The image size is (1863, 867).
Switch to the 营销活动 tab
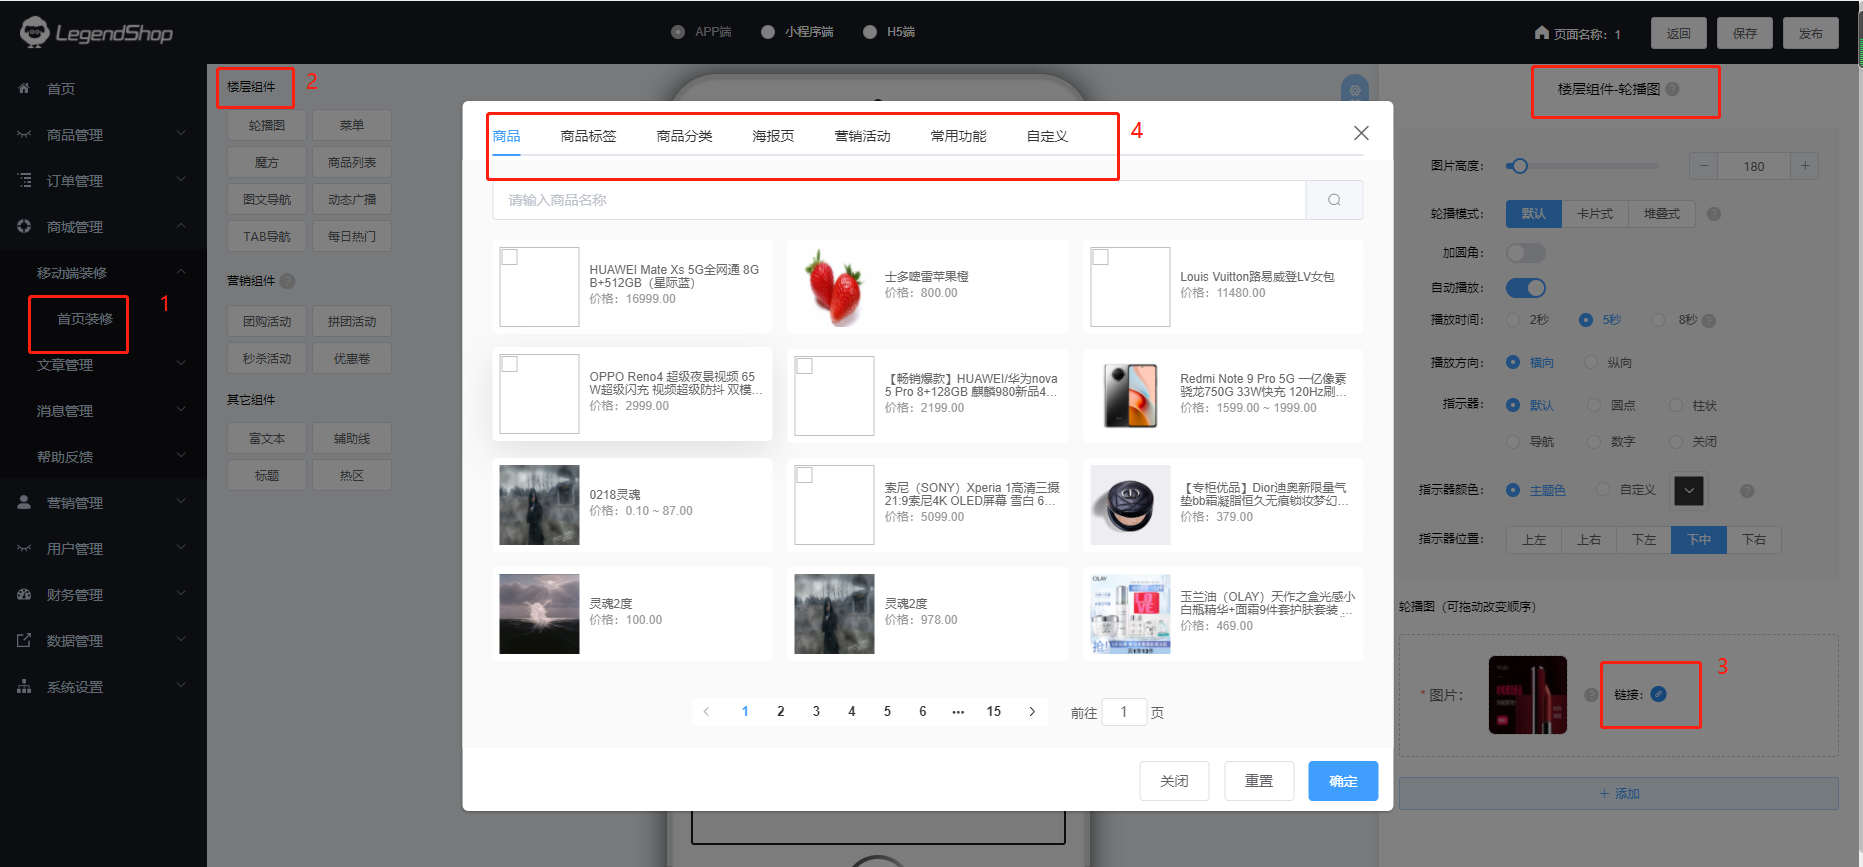click(x=862, y=136)
